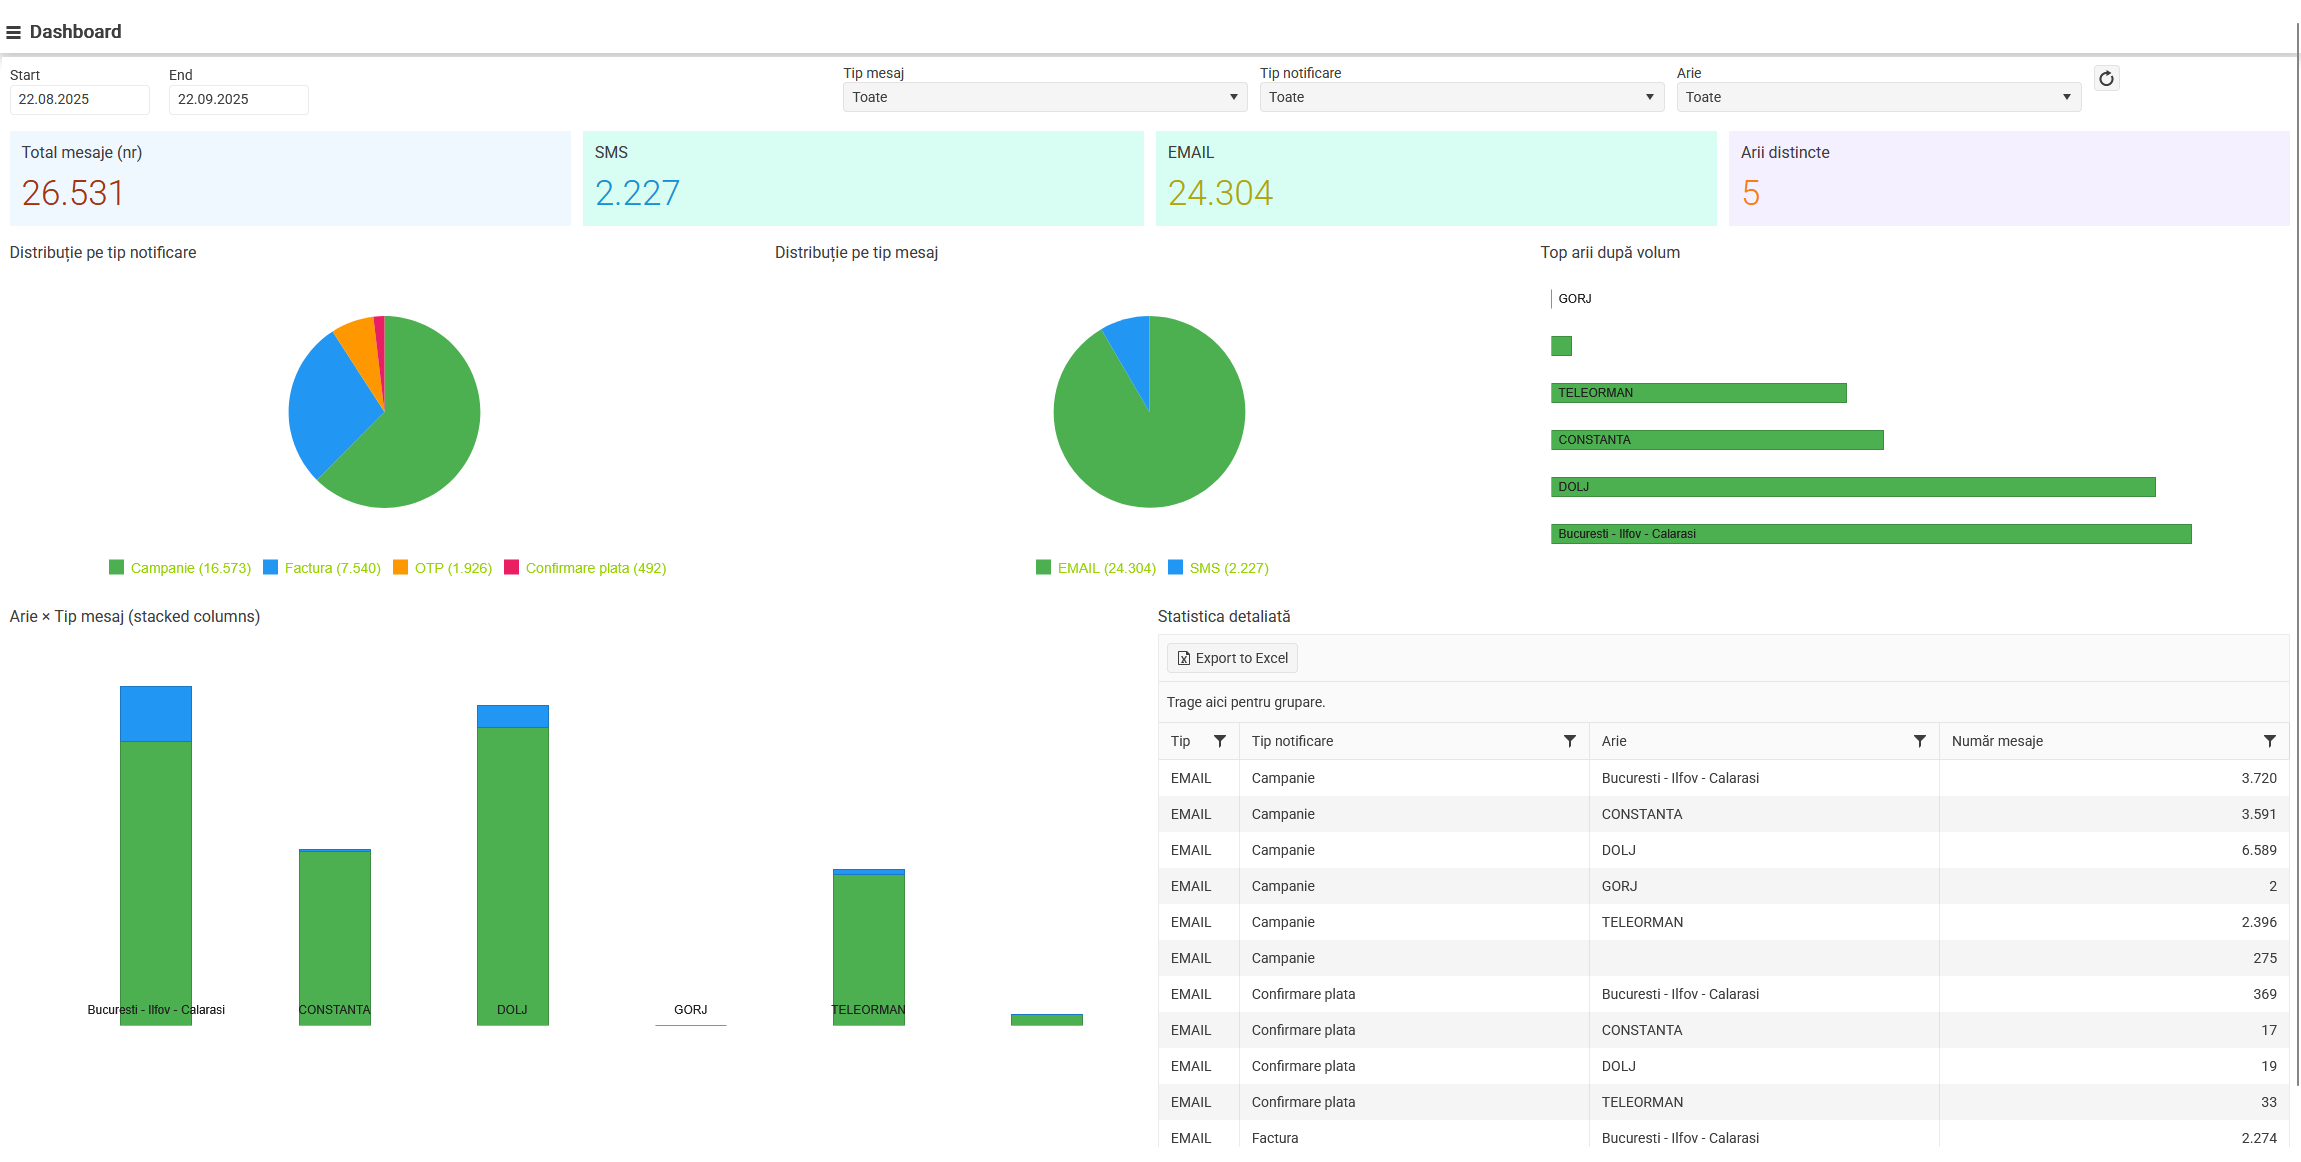
Task: Open filter icon on Tip notificare column
Action: coord(1570,741)
